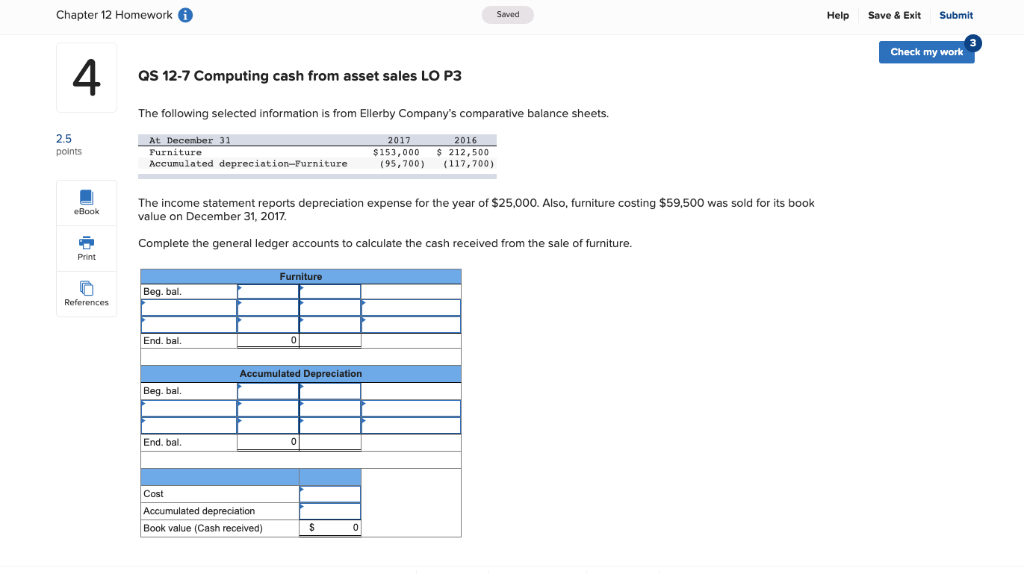Open Furniture second row right label dropdown

(411, 308)
